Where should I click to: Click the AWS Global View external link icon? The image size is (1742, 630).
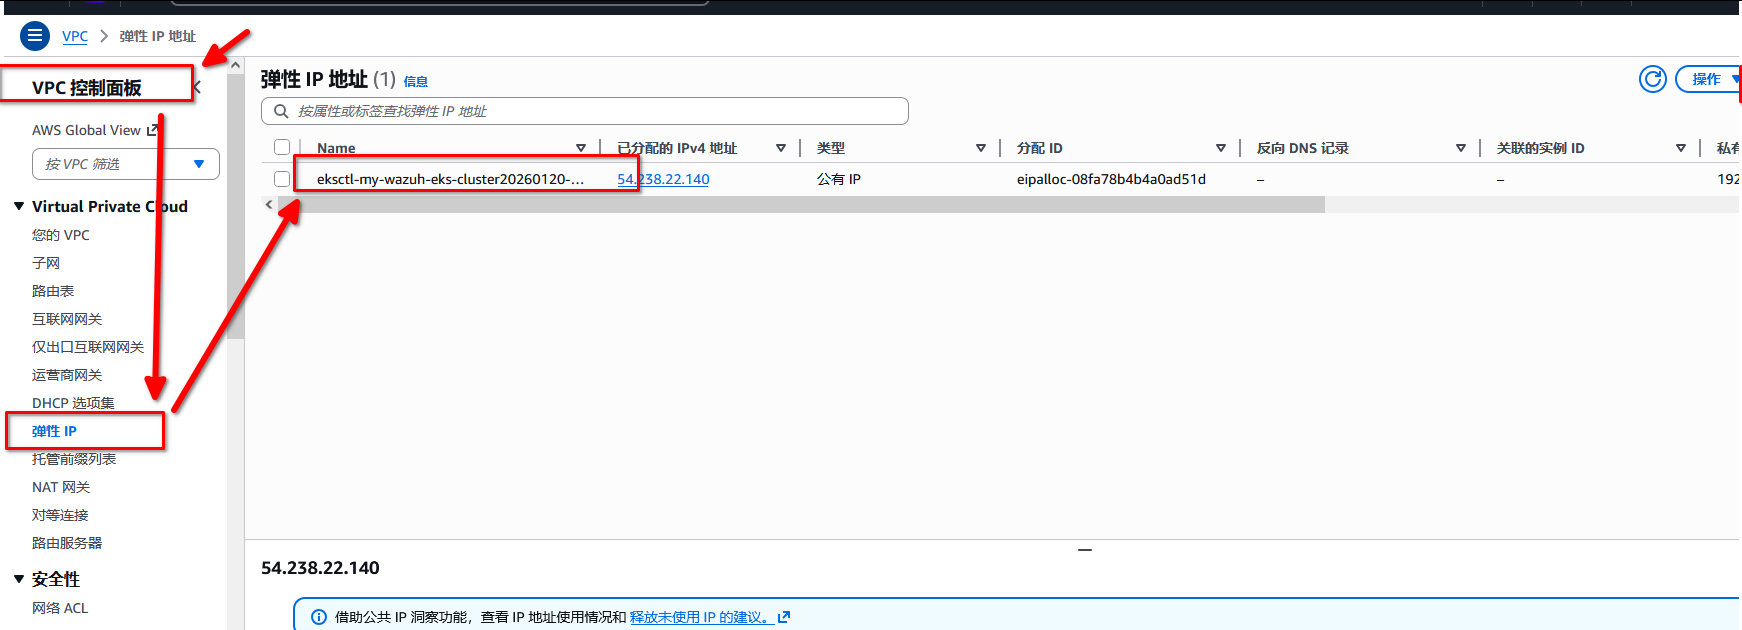[x=153, y=130]
